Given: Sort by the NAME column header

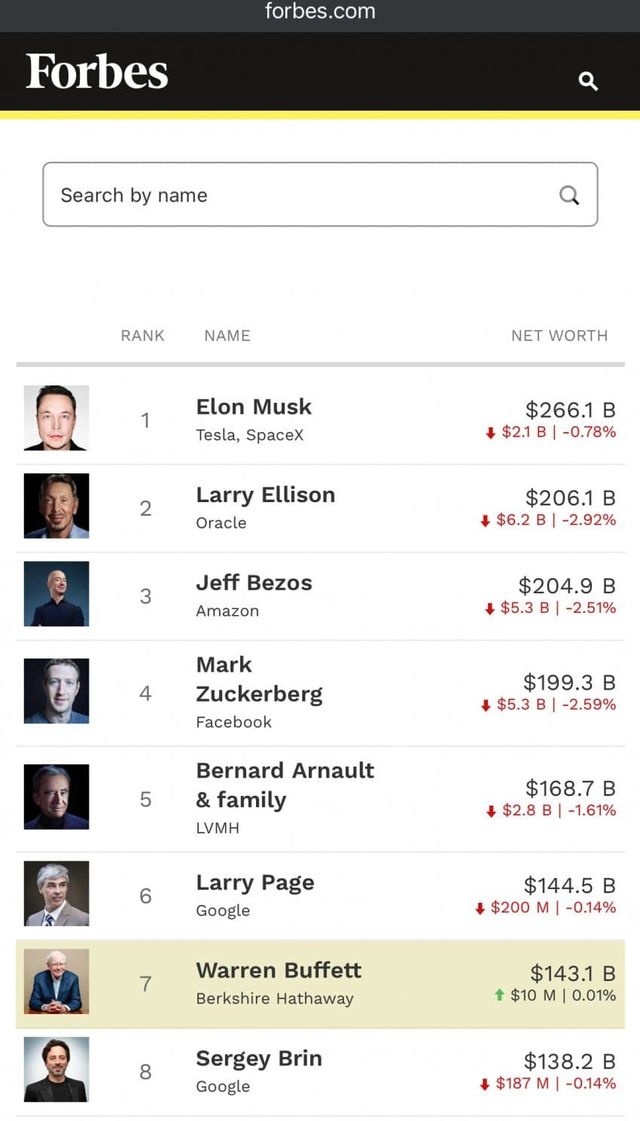Looking at the screenshot, I should coord(227,336).
